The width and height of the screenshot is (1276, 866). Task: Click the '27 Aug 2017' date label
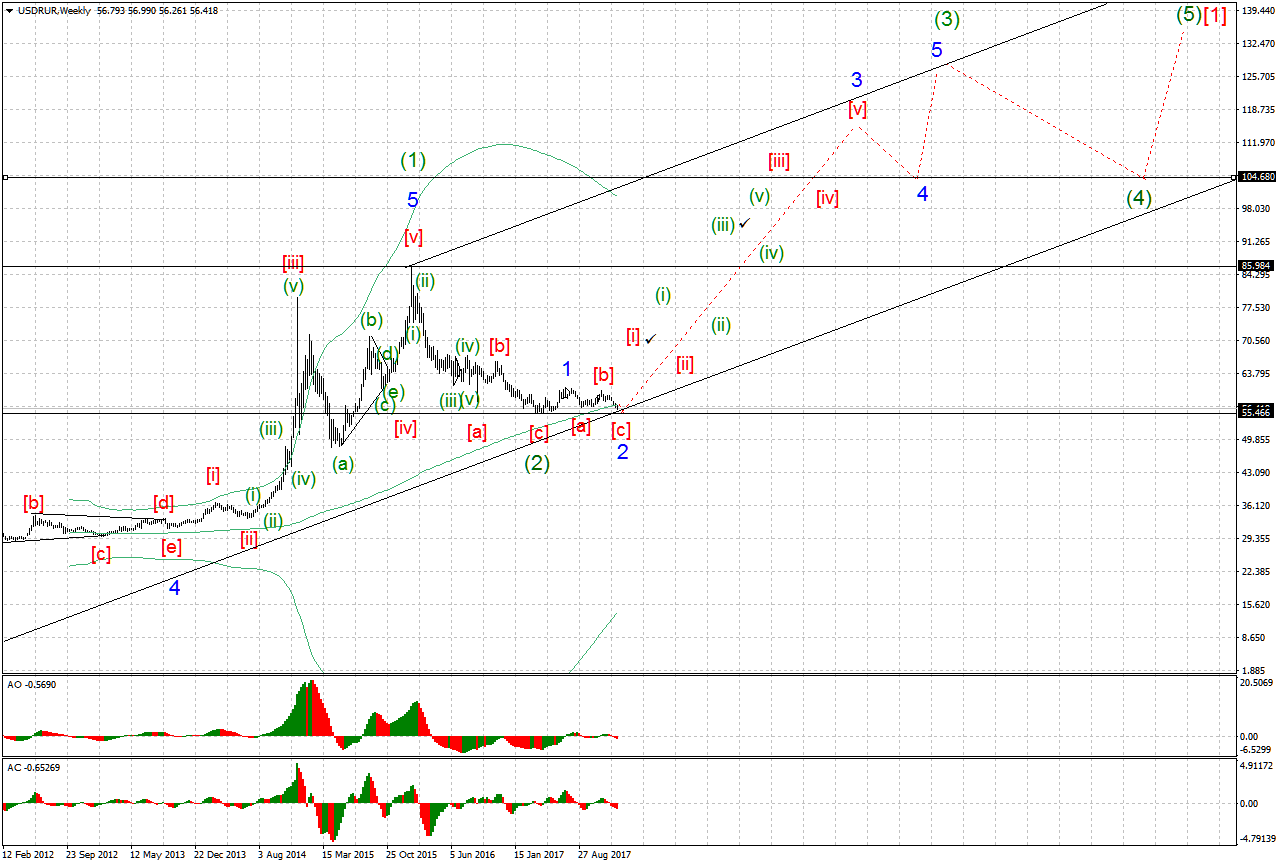point(603,855)
